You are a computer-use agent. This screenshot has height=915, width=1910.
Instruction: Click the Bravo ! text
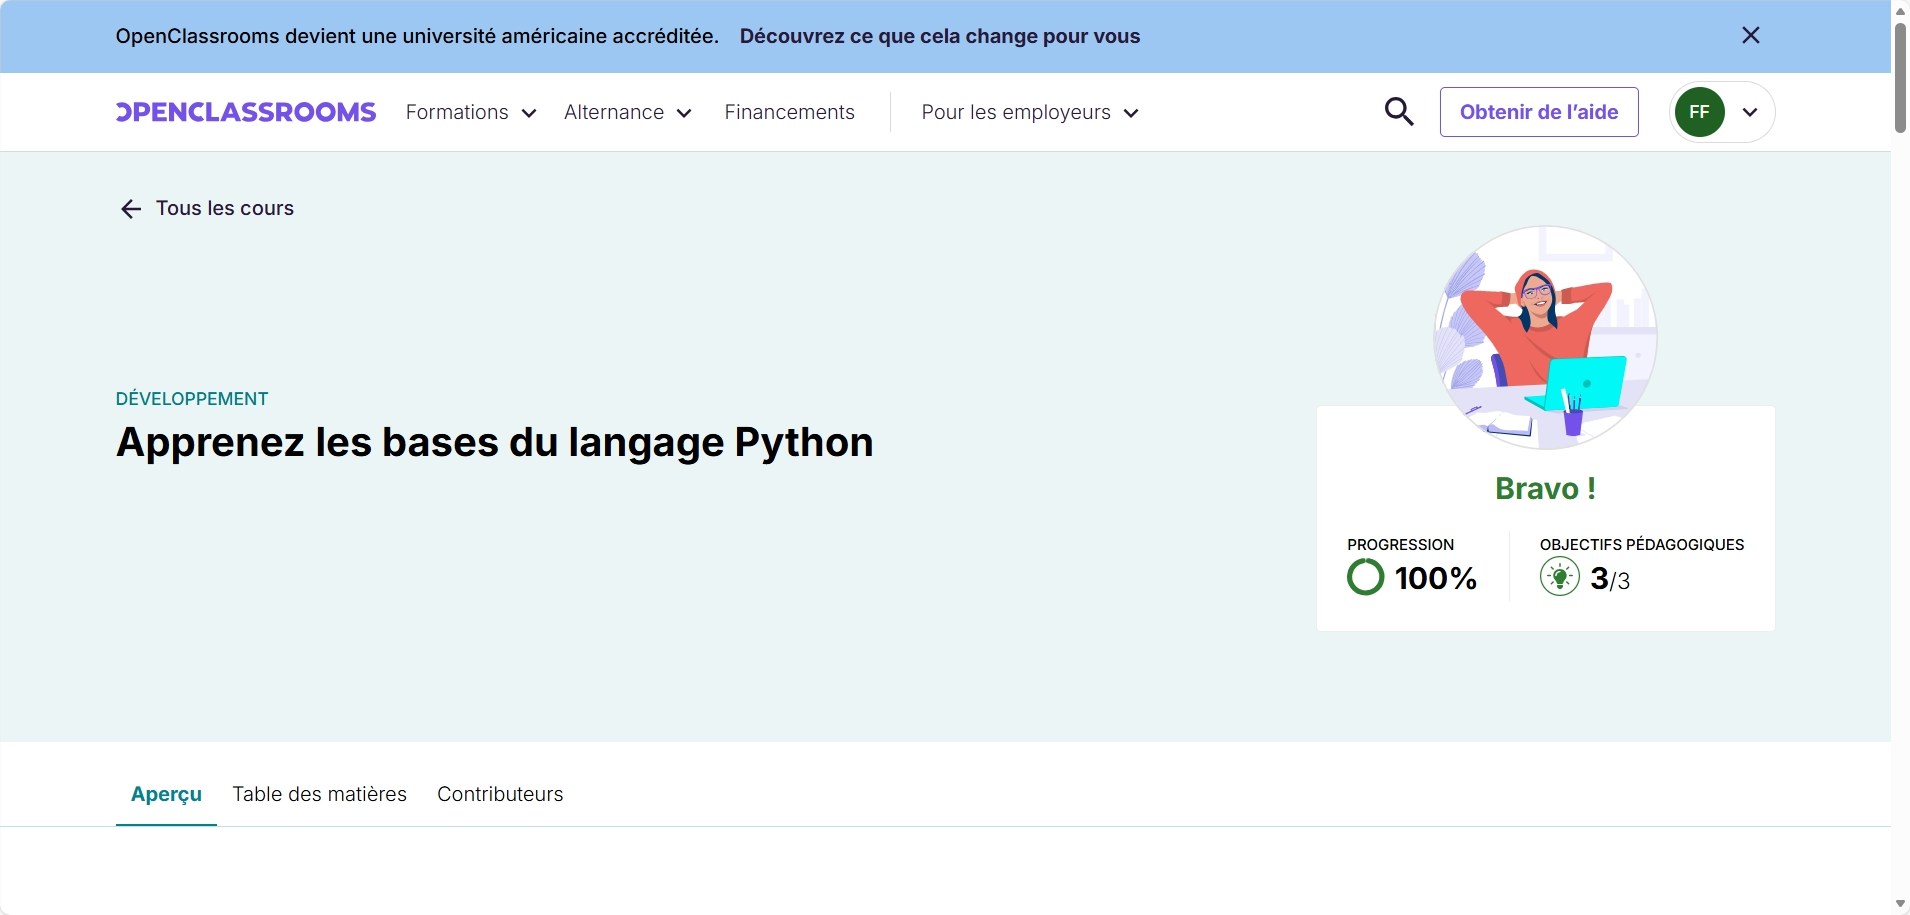[x=1545, y=489]
